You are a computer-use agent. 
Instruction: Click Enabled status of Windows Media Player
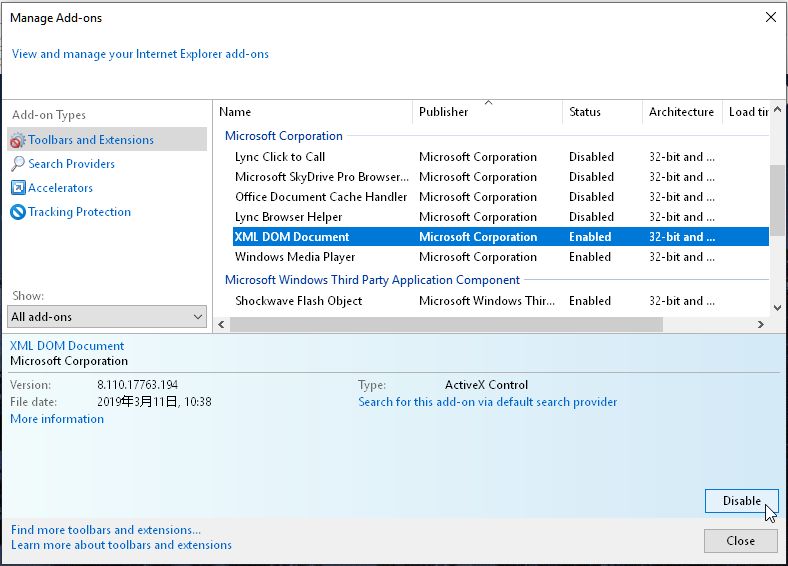click(590, 257)
